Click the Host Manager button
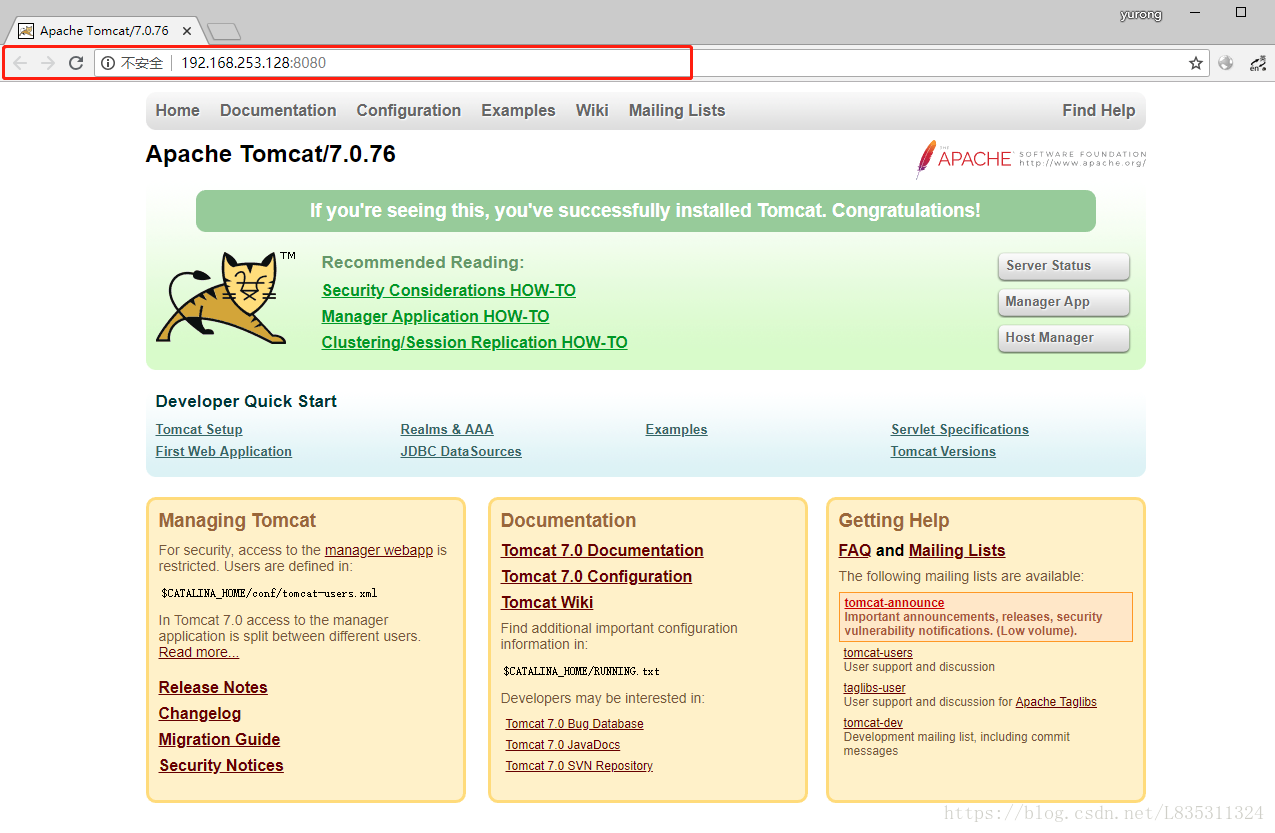 point(1064,338)
